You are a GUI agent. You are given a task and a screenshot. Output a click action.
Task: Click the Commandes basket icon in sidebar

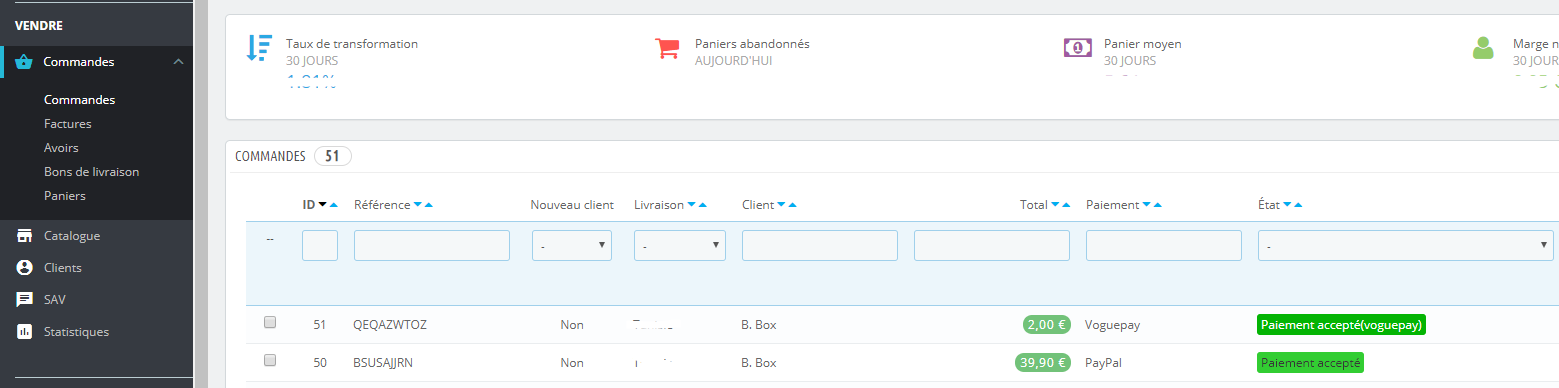25,62
